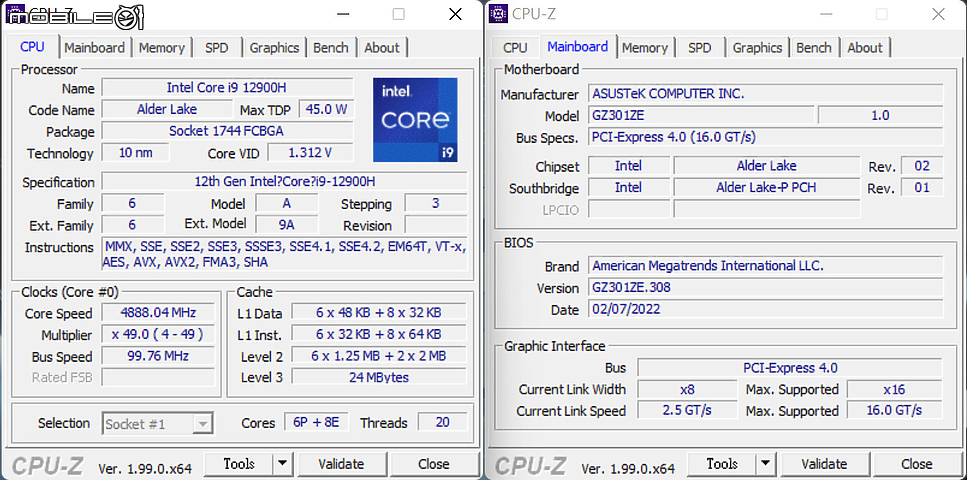Click the Intel Core i9 logo badge
Image resolution: width=967 pixels, height=480 pixels.
click(415, 120)
